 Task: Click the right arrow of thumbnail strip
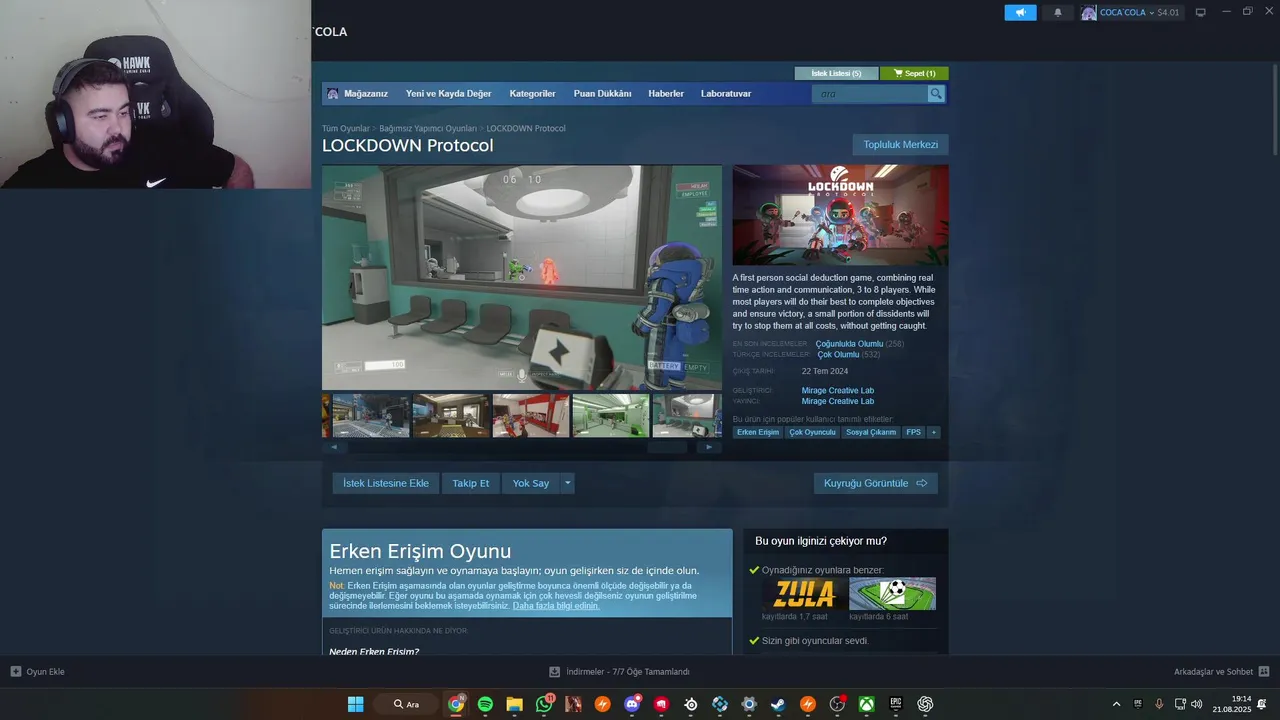coord(709,447)
